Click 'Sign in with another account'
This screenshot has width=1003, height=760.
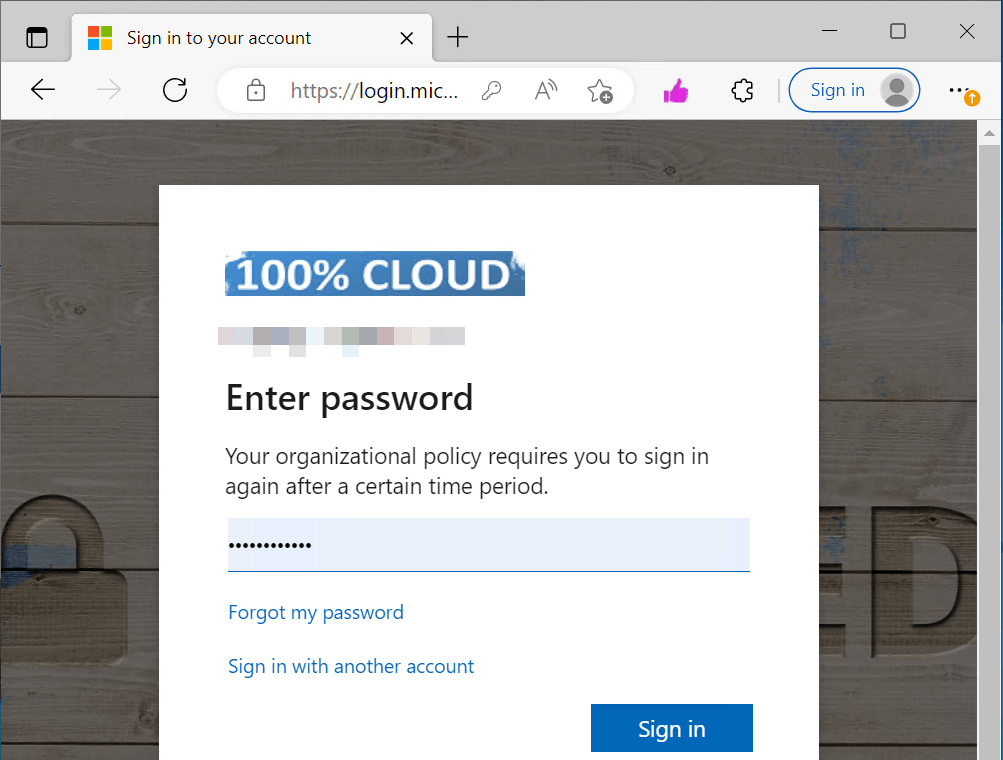pyautogui.click(x=351, y=666)
